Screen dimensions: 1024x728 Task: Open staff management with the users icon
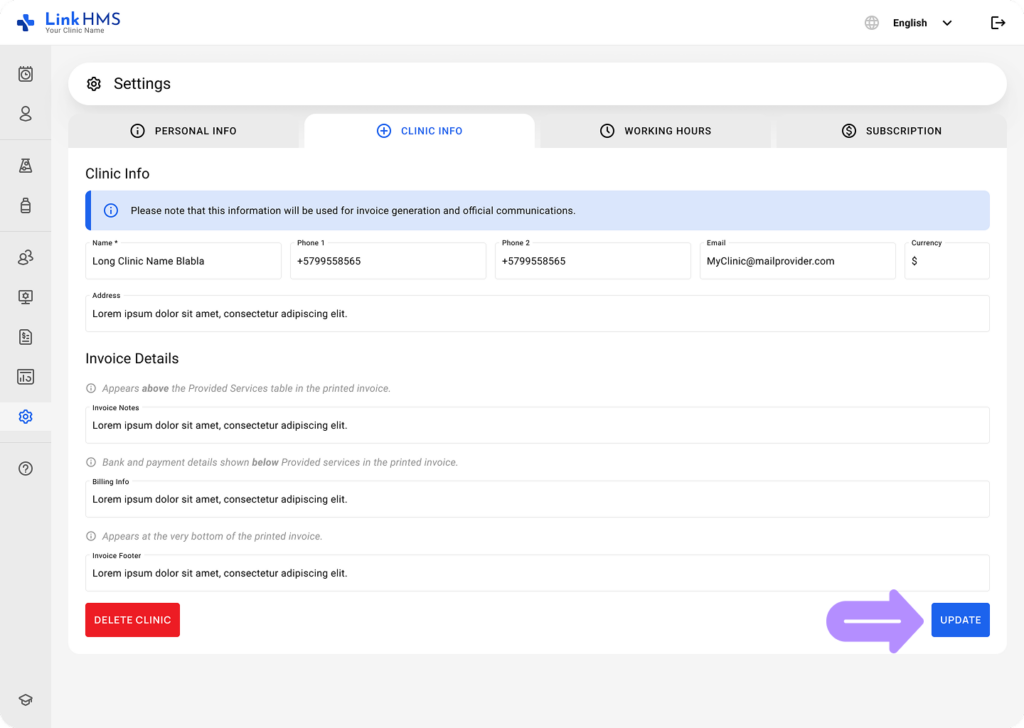click(x=25, y=257)
